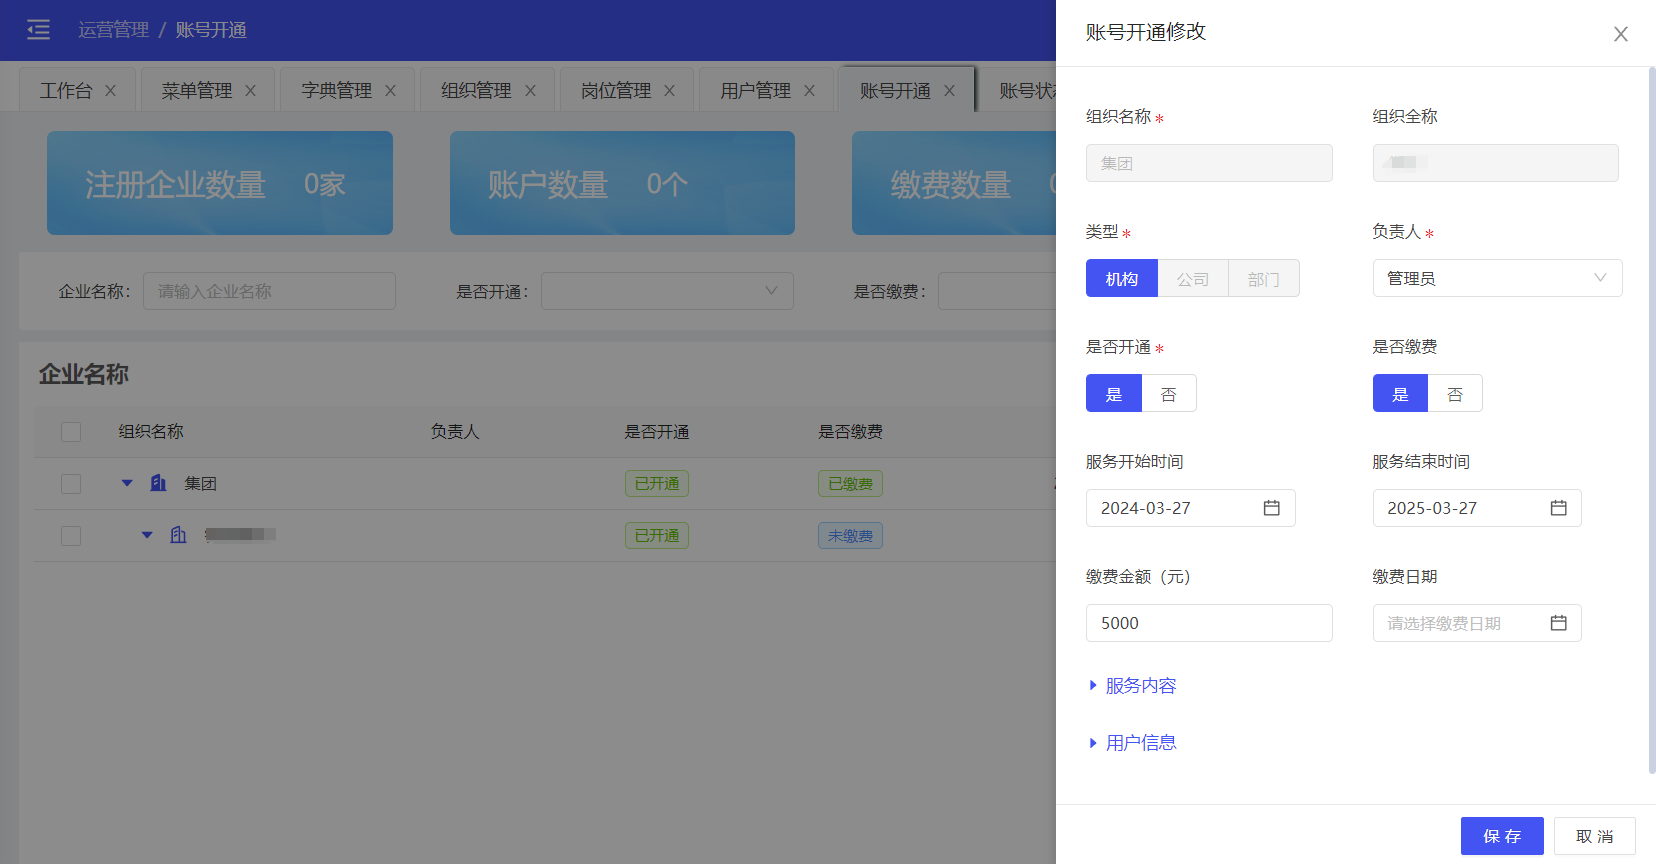Viewport: 1656px width, 864px height.
Task: Close the 用户管理 tab using its X
Action: (810, 91)
